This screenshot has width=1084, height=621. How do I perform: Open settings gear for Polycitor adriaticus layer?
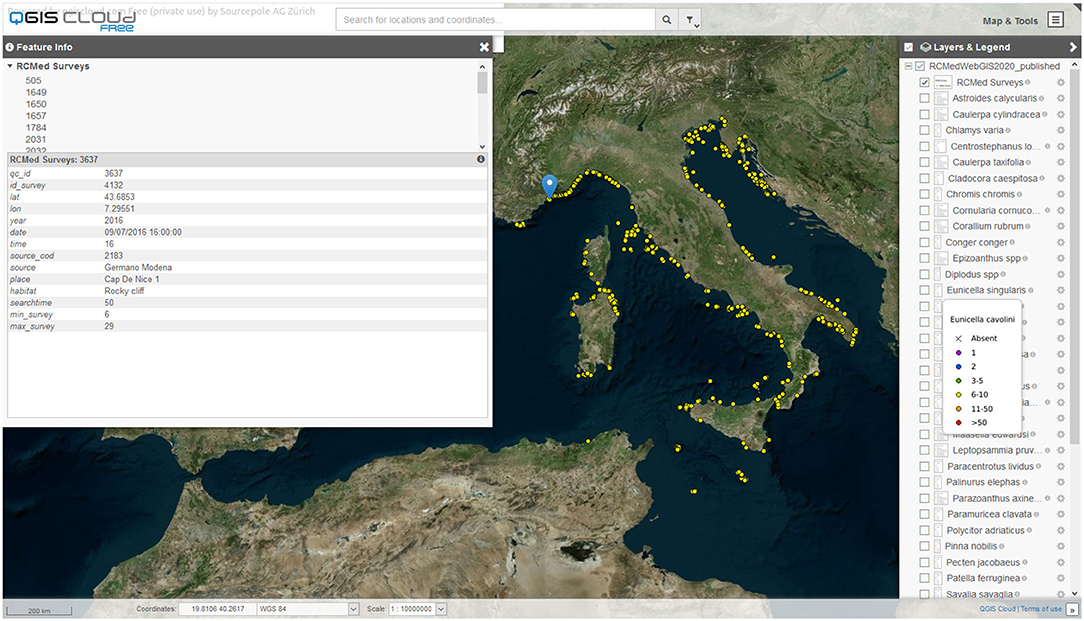pyautogui.click(x=1060, y=530)
